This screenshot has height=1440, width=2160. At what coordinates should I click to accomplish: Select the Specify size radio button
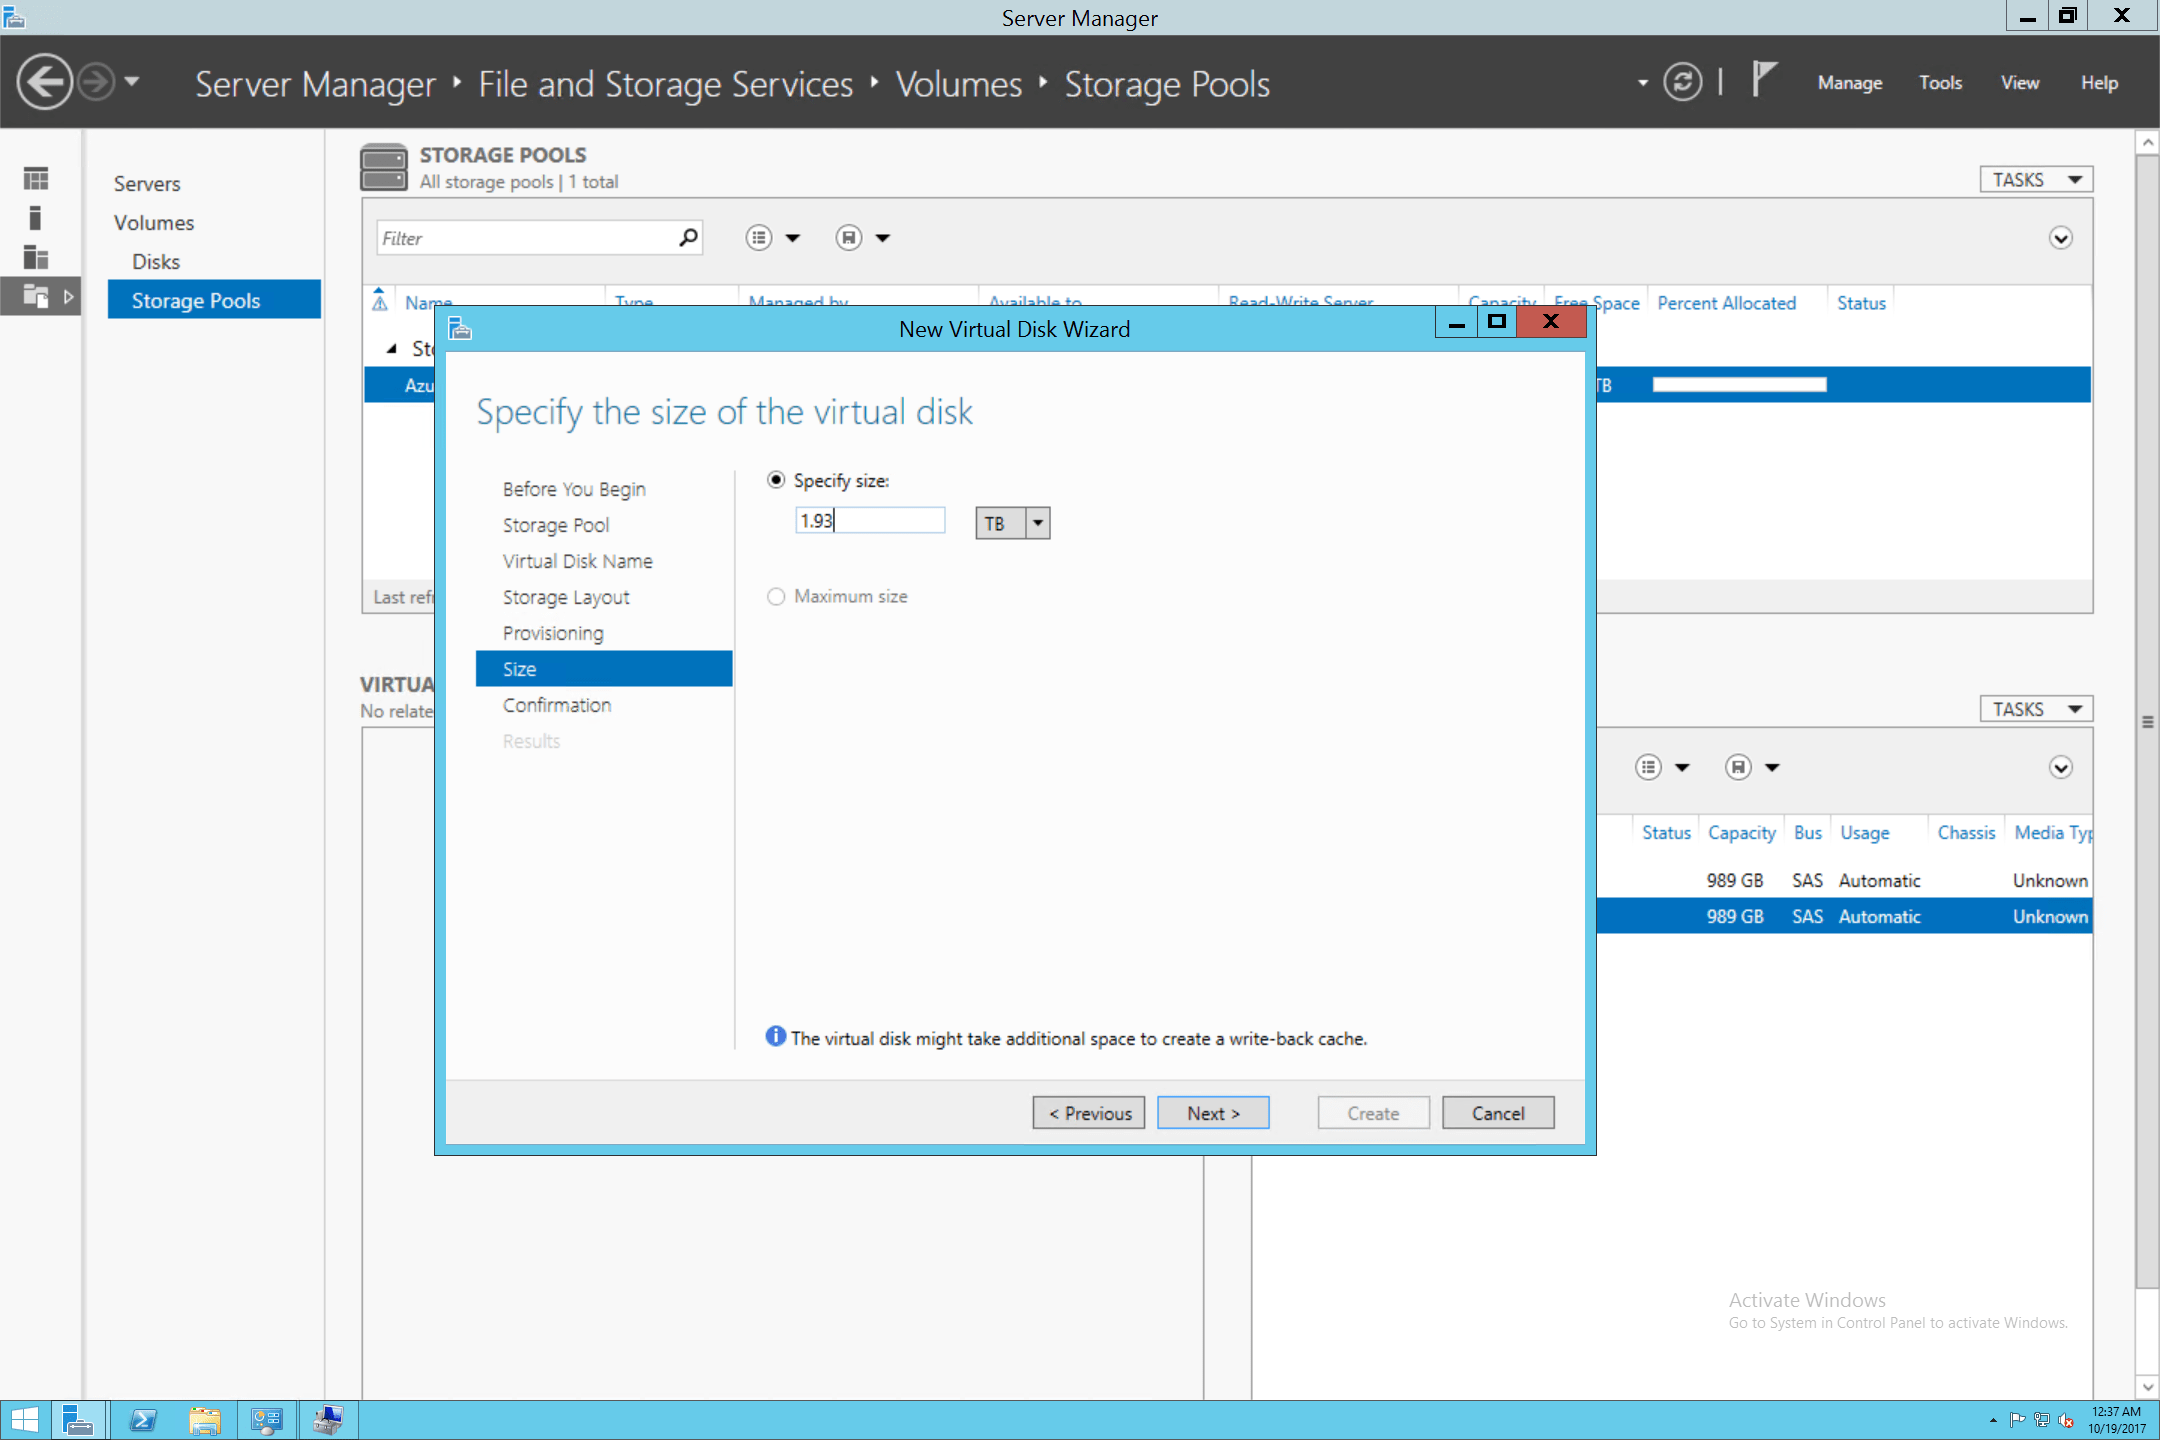click(x=777, y=480)
